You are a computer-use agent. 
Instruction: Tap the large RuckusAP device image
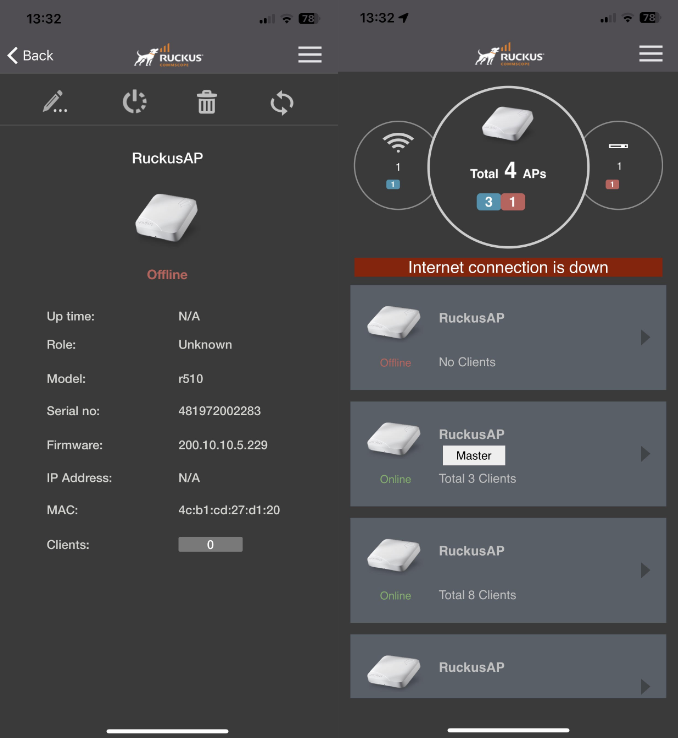[166, 217]
